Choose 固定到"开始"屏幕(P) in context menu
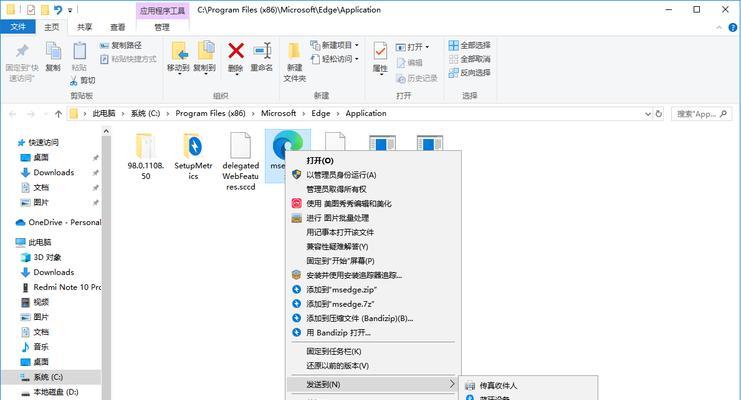741x400 pixels. (x=371, y=261)
